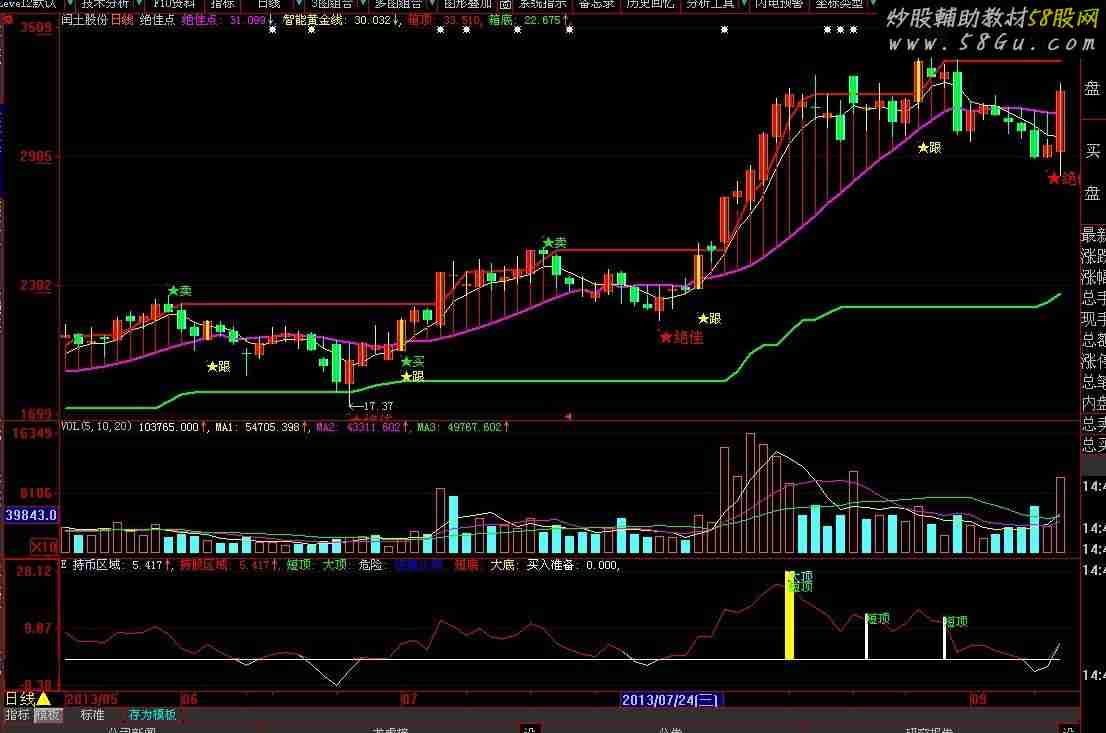
Task: Open the 多图组合 layout dropdown
Action: 399,4
